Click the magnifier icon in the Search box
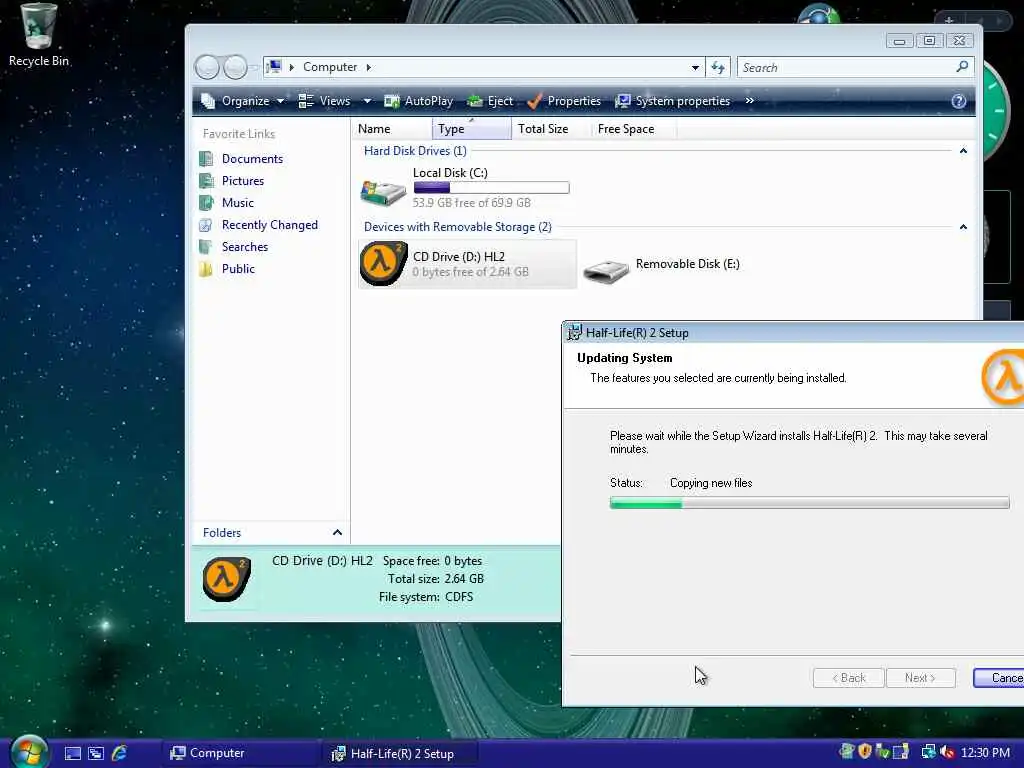Viewport: 1024px width, 768px height. pos(962,67)
